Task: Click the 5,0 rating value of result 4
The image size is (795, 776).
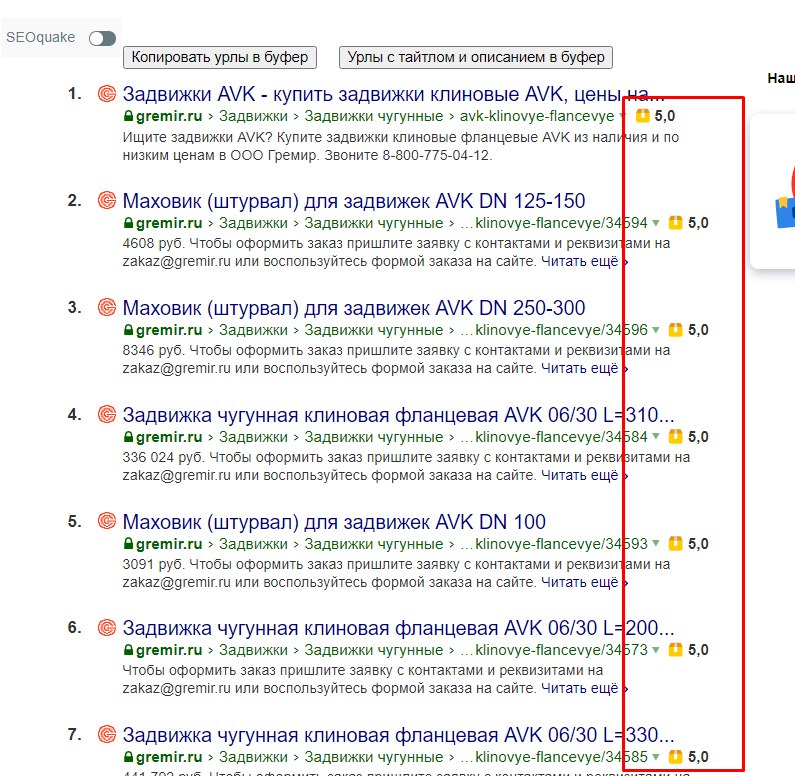Action: pos(698,437)
